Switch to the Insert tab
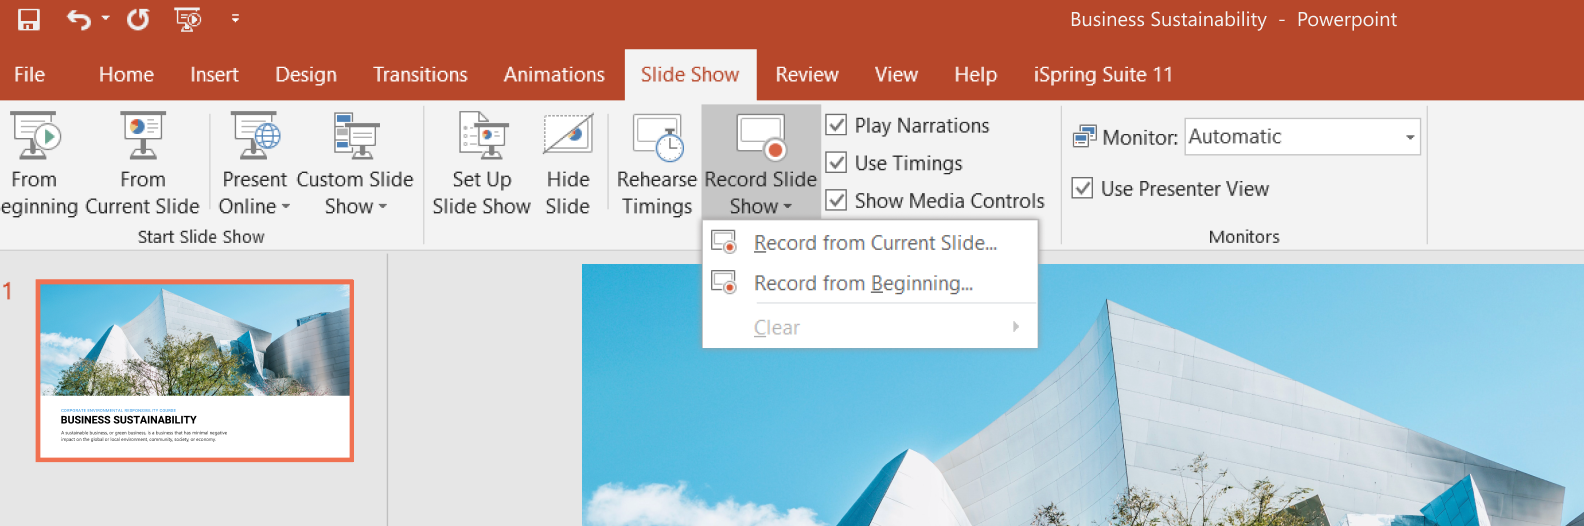This screenshot has width=1584, height=526. (x=214, y=75)
